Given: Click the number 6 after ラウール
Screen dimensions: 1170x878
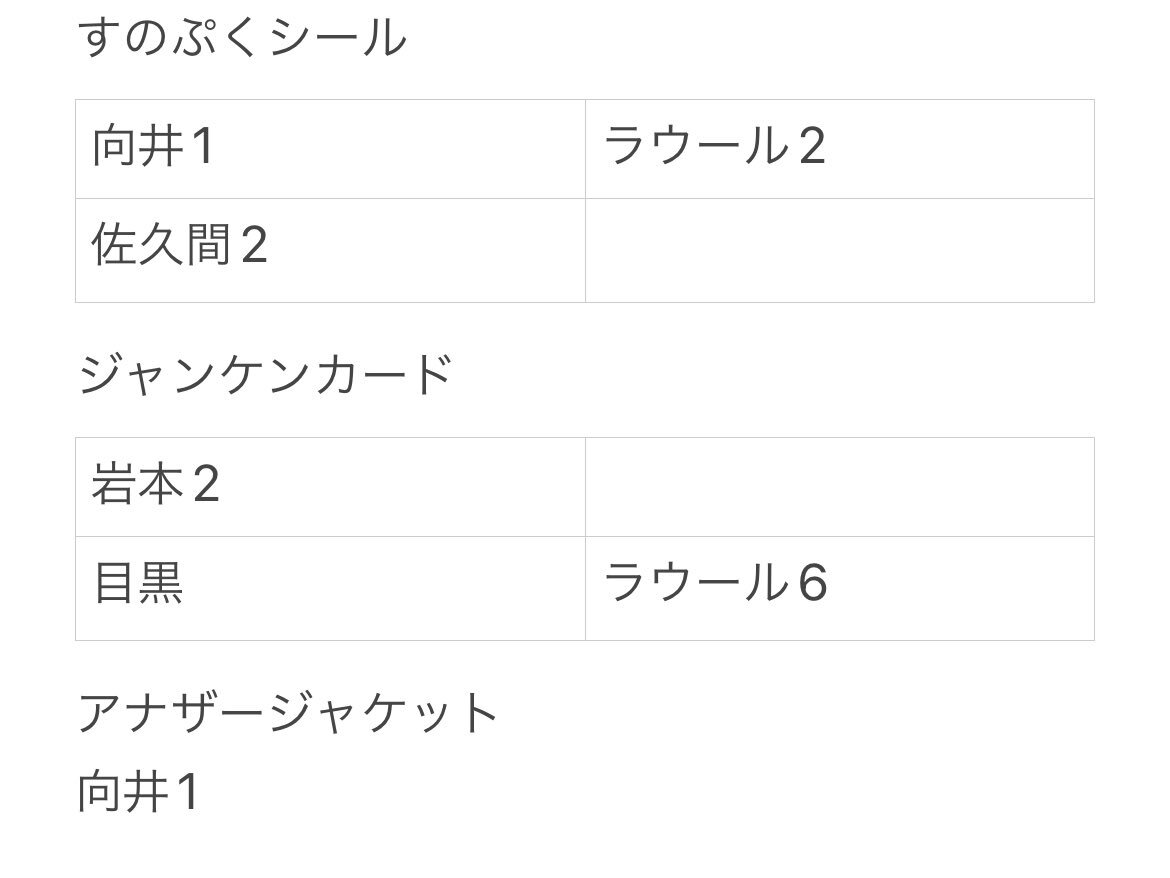Looking at the screenshot, I should point(813,583).
